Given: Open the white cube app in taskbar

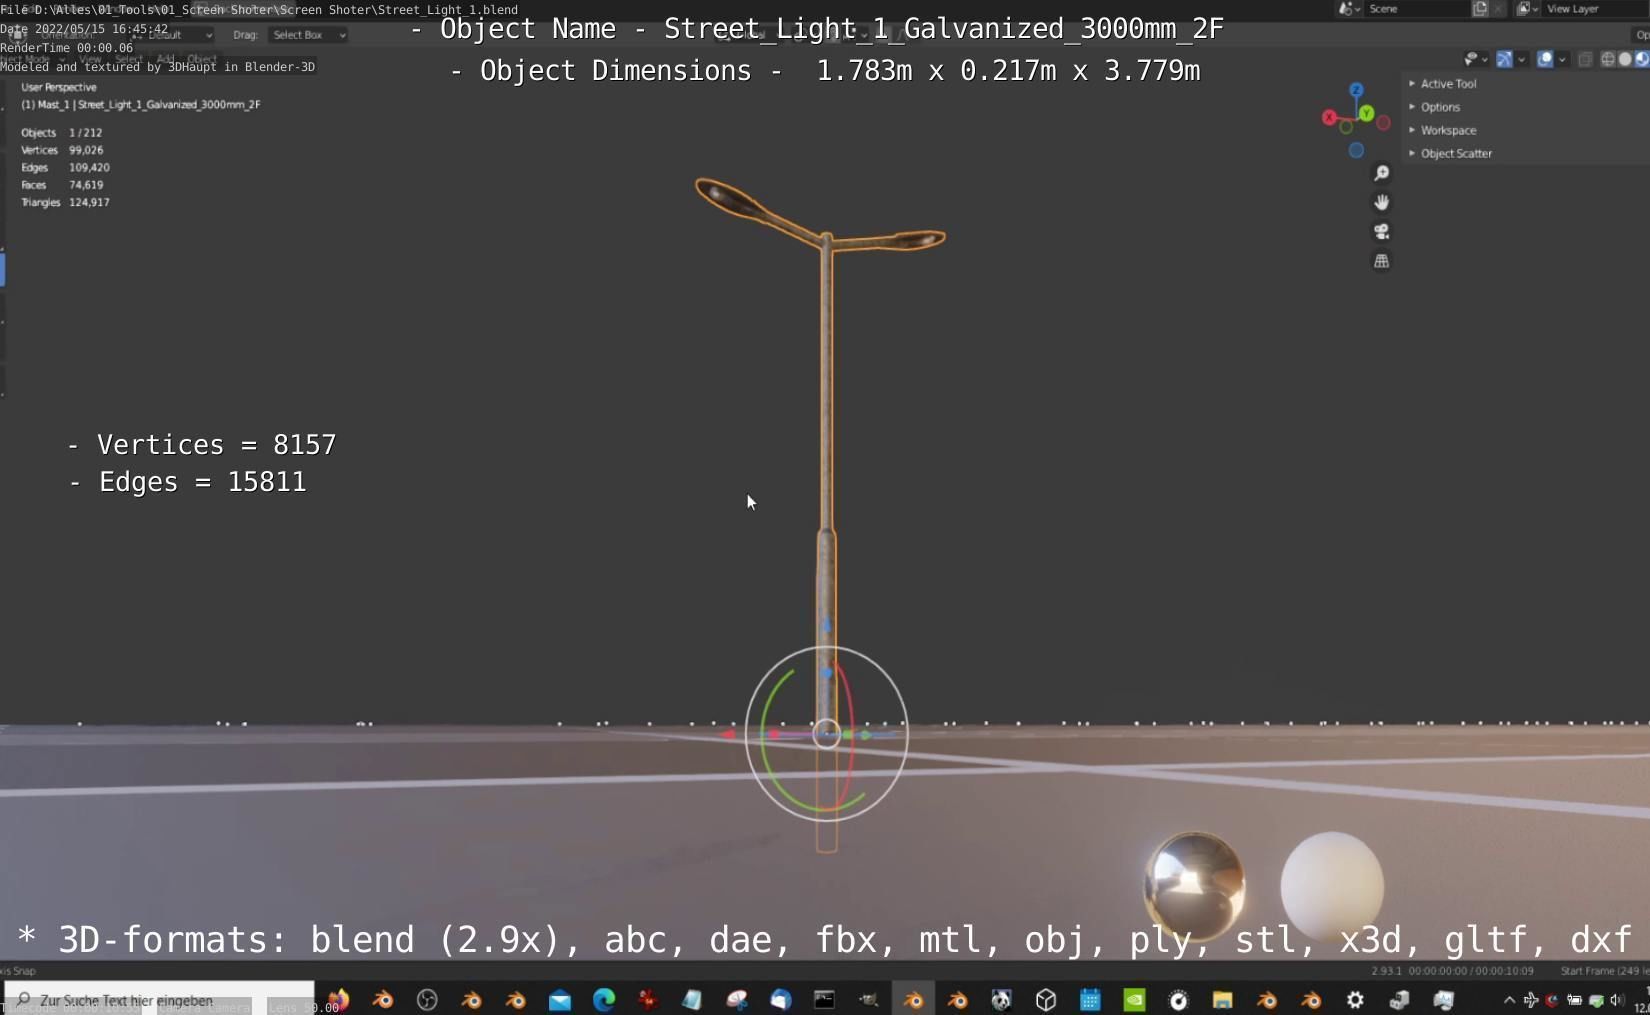Looking at the screenshot, I should click(x=1046, y=999).
